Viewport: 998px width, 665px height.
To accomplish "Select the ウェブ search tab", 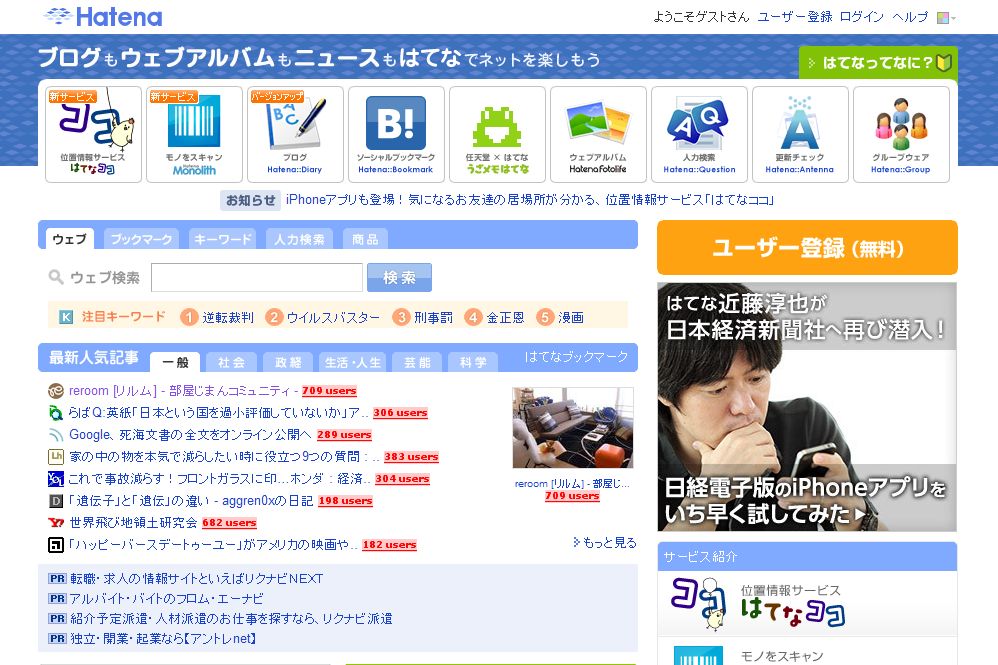I will coord(69,239).
